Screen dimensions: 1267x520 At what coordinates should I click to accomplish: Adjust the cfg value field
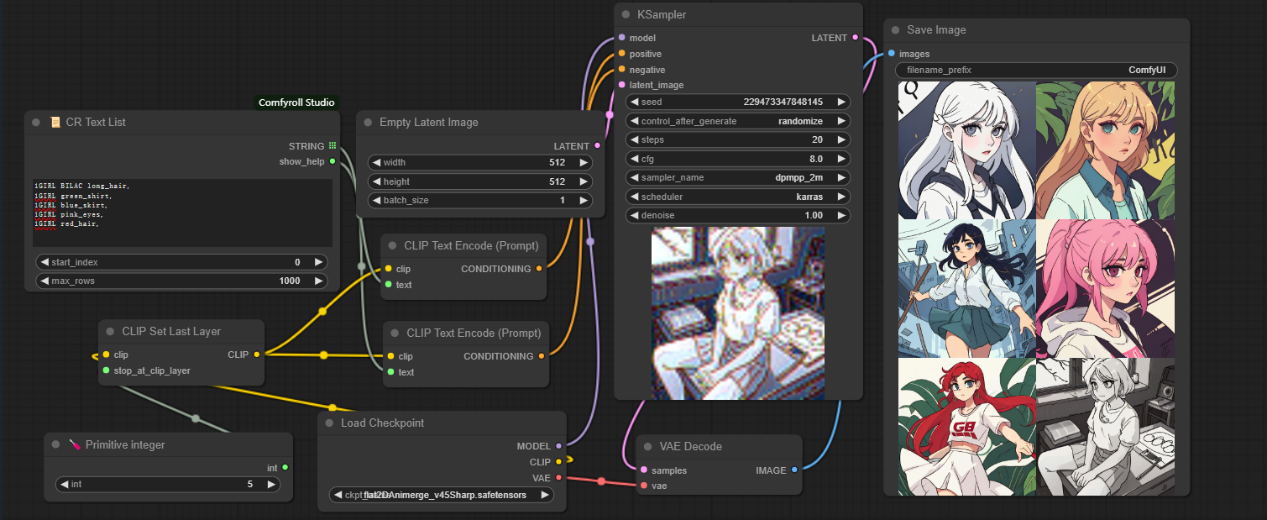(738, 158)
